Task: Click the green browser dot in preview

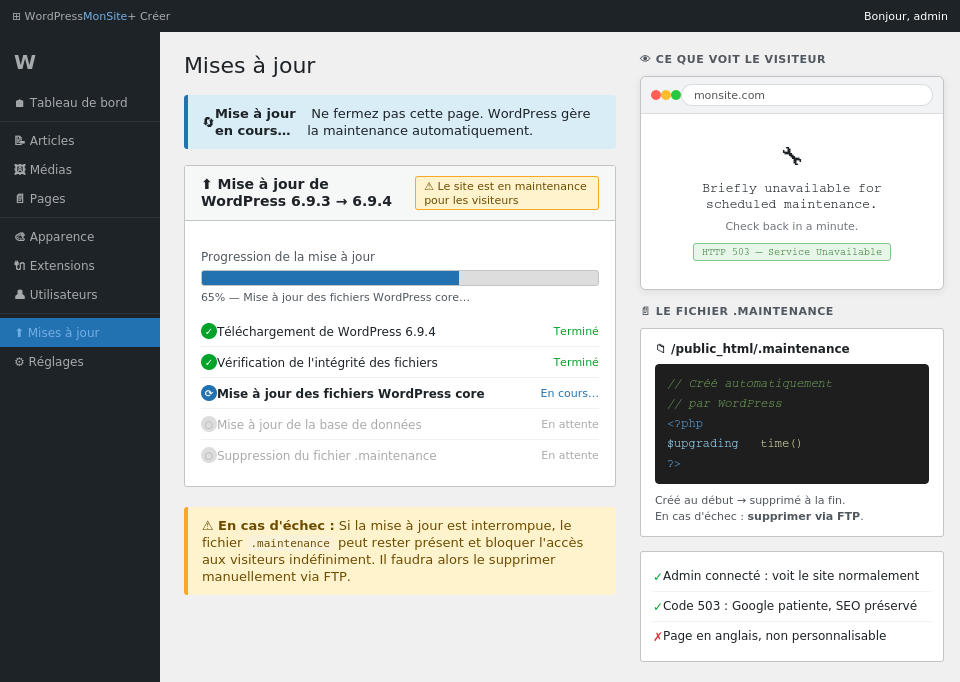Action: (676, 96)
